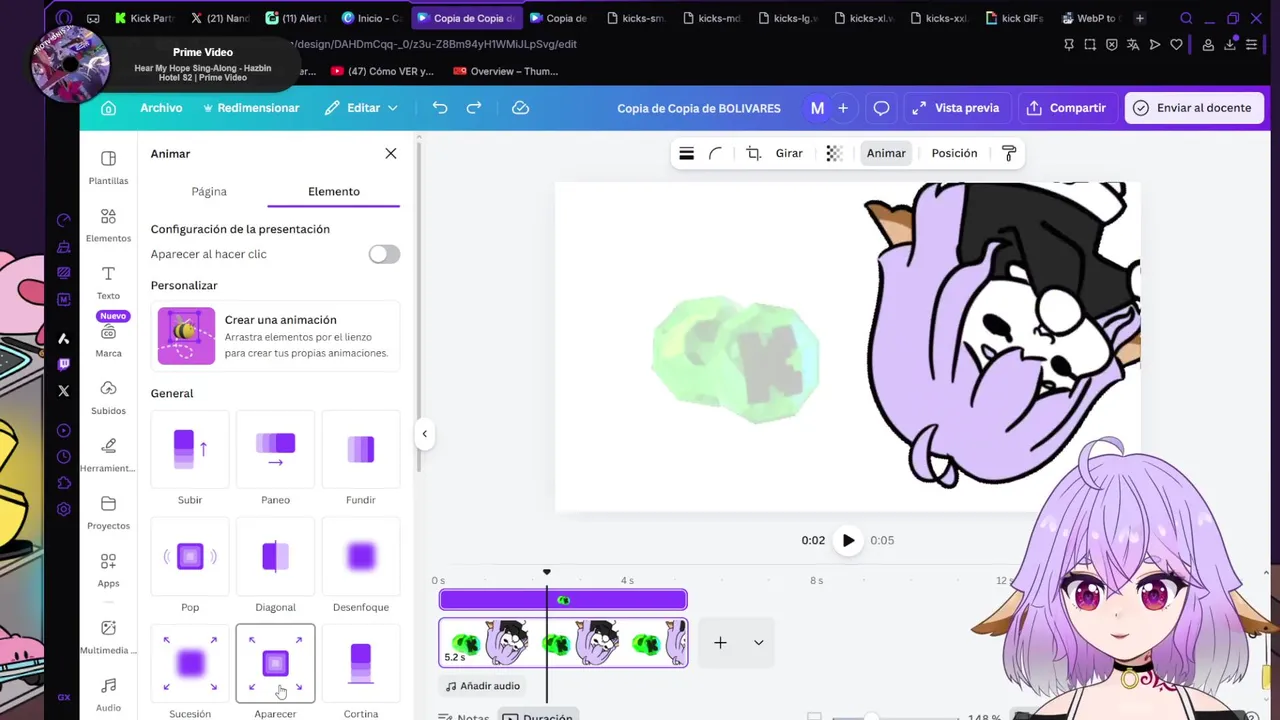Click the Vista previa button
This screenshot has height=720, width=1280.
(x=955, y=108)
